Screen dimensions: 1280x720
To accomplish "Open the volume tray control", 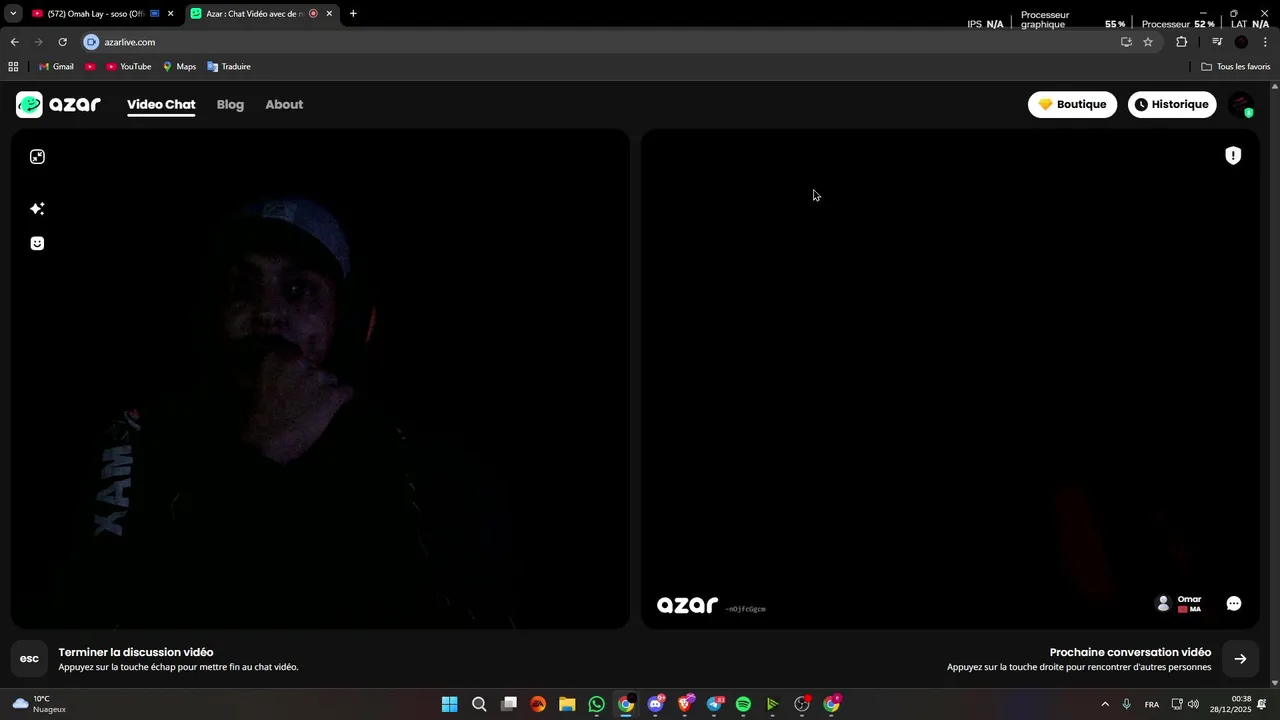I will click(1193, 704).
